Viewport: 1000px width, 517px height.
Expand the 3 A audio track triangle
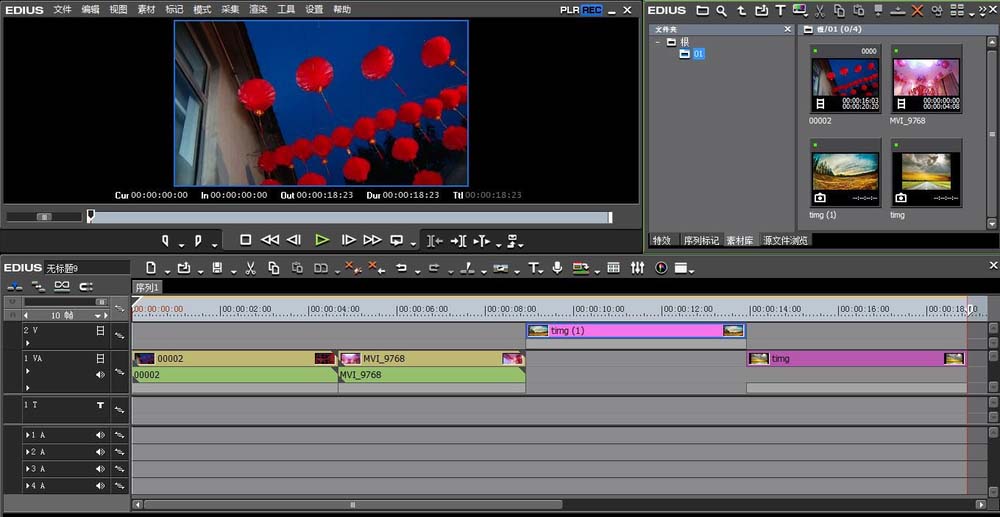(x=27, y=469)
